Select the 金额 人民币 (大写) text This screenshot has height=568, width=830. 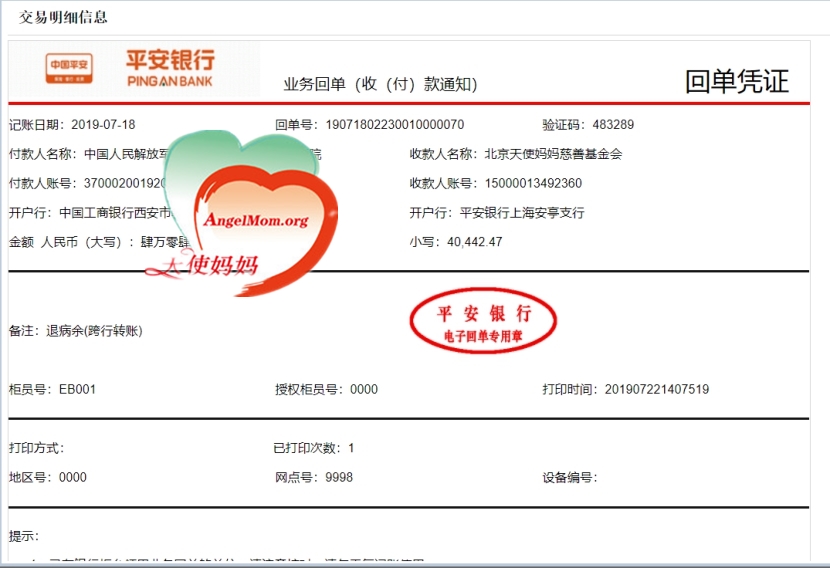98,242
